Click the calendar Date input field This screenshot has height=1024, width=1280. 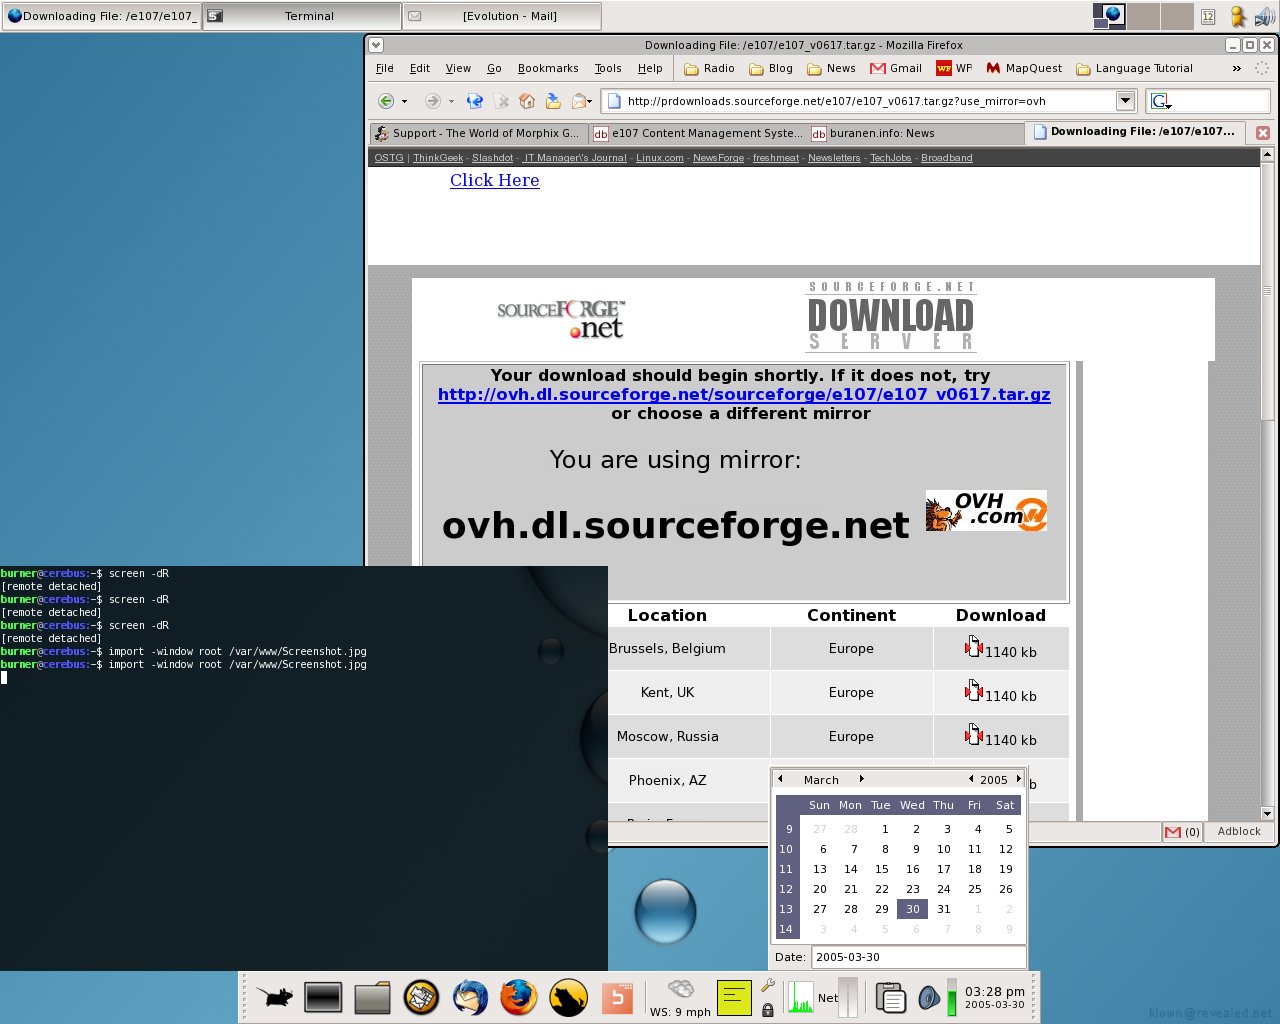918,957
